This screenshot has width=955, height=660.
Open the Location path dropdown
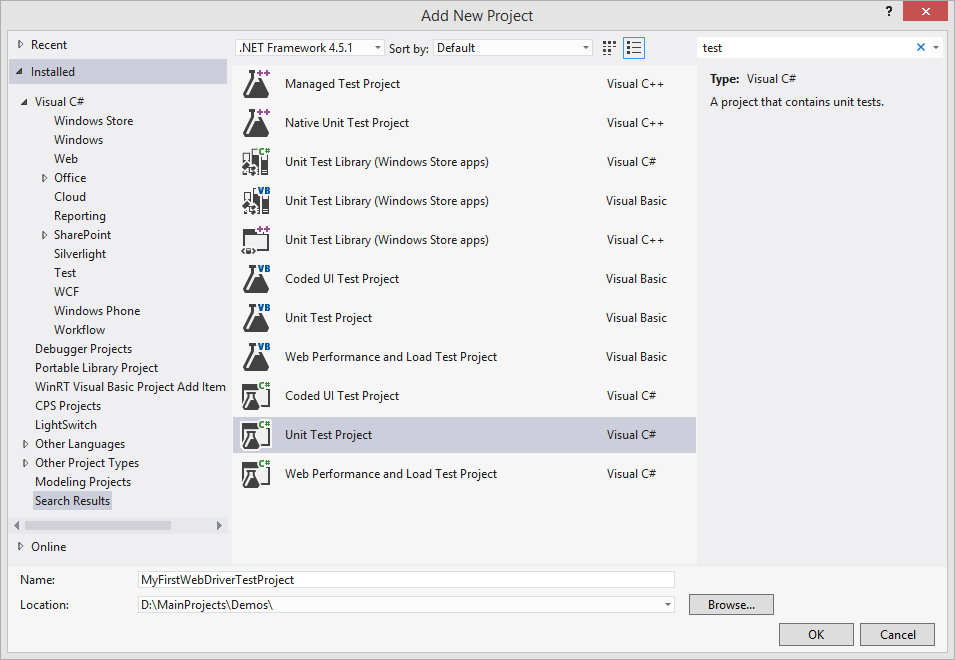tap(668, 605)
